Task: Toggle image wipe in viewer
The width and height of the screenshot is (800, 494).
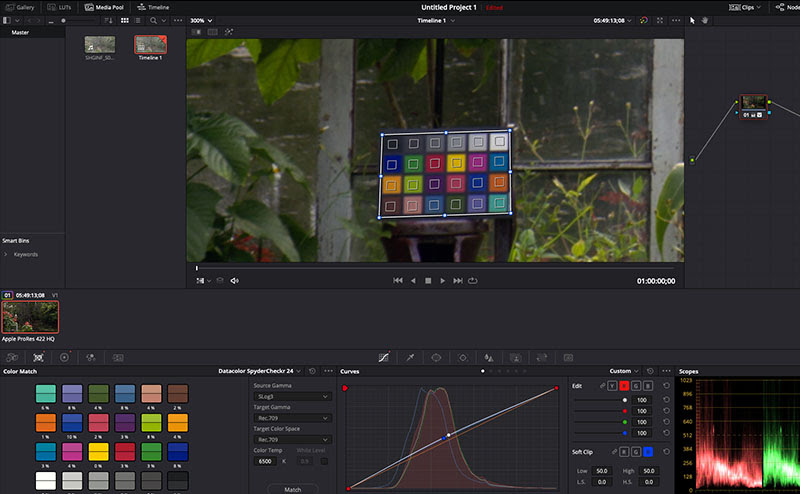Action: click(196, 32)
